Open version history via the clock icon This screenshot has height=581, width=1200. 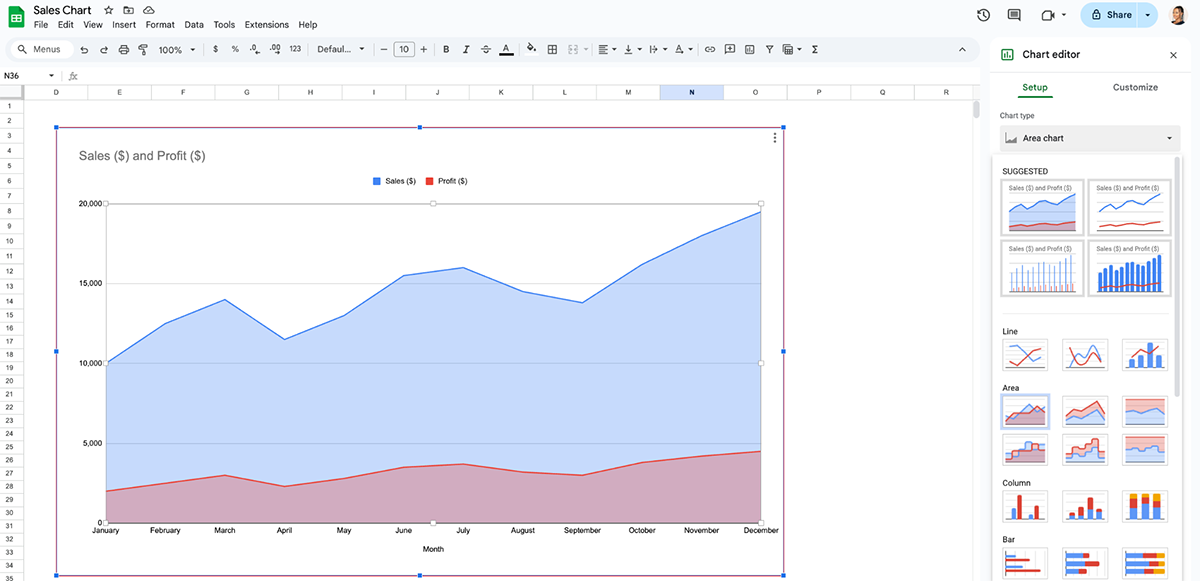point(982,15)
